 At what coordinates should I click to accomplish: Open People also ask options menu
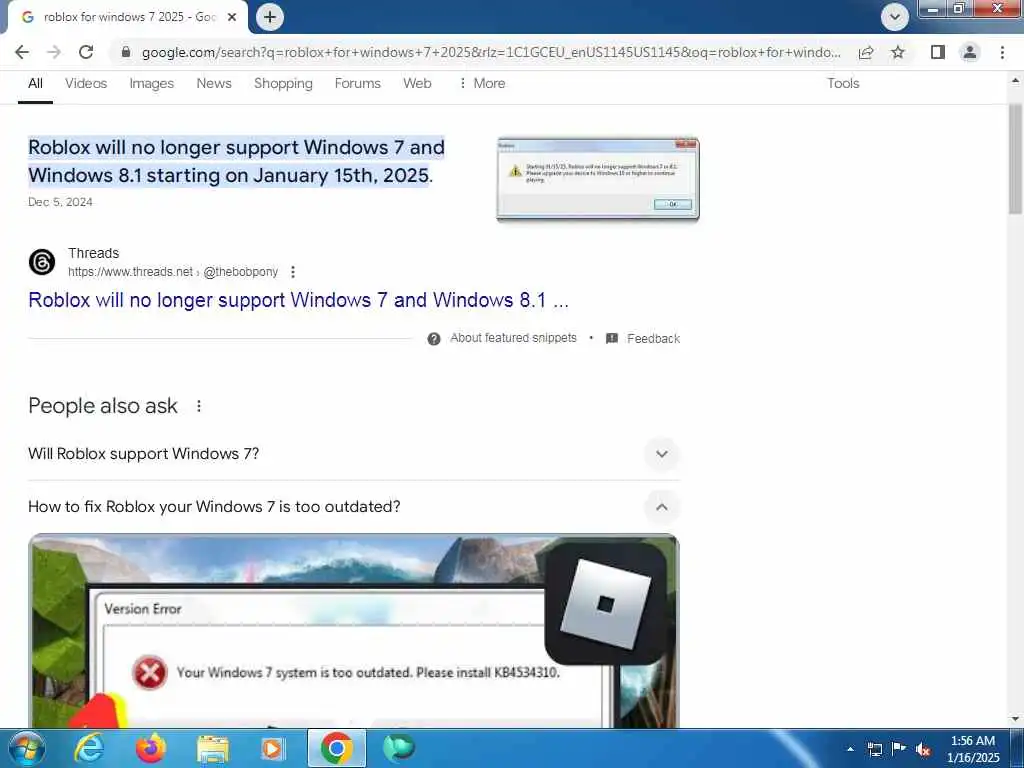(199, 406)
